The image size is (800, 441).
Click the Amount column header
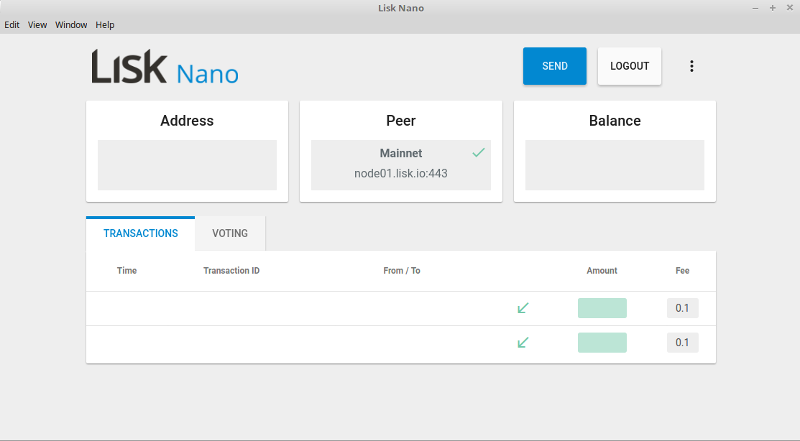pyautogui.click(x=602, y=271)
